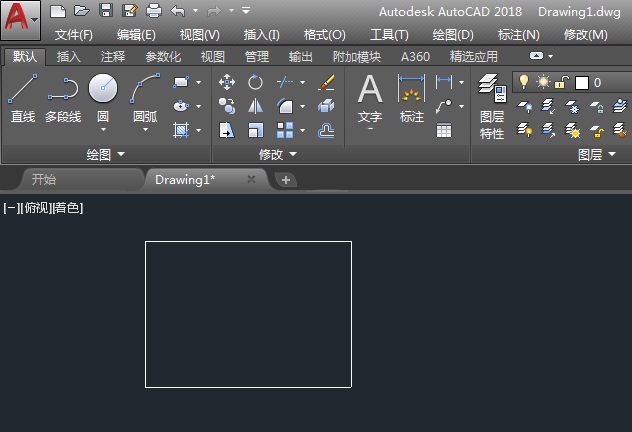Click the Explode tool icon
Screen dimensions: 632x432
tap(326, 106)
